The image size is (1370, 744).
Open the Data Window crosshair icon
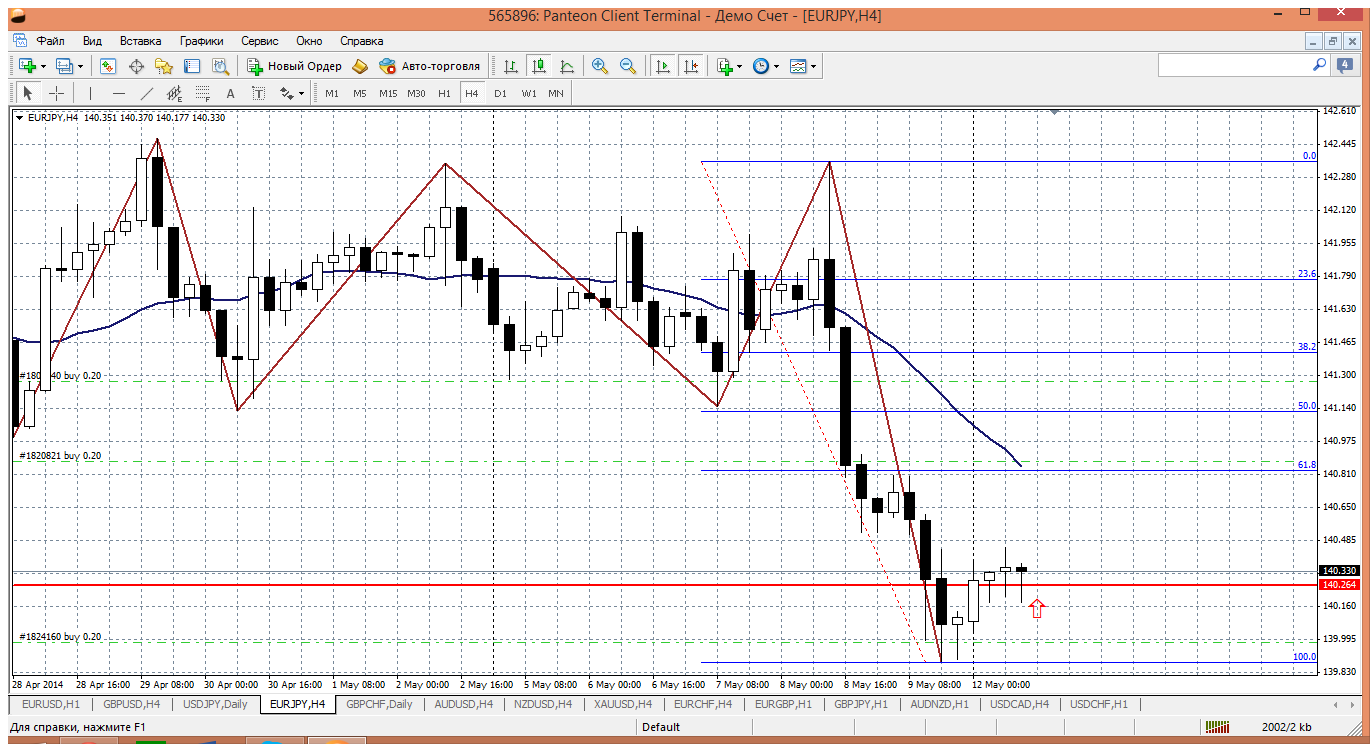pos(136,66)
